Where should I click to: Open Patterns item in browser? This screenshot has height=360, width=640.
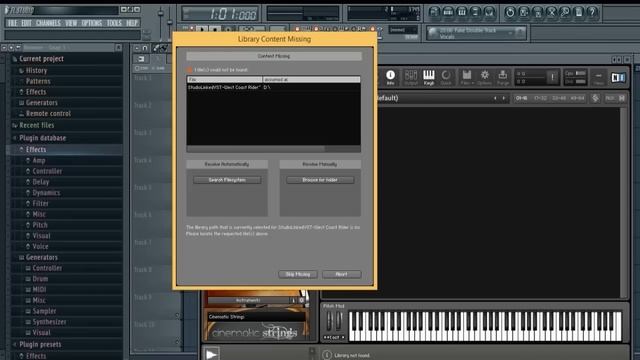coord(38,81)
